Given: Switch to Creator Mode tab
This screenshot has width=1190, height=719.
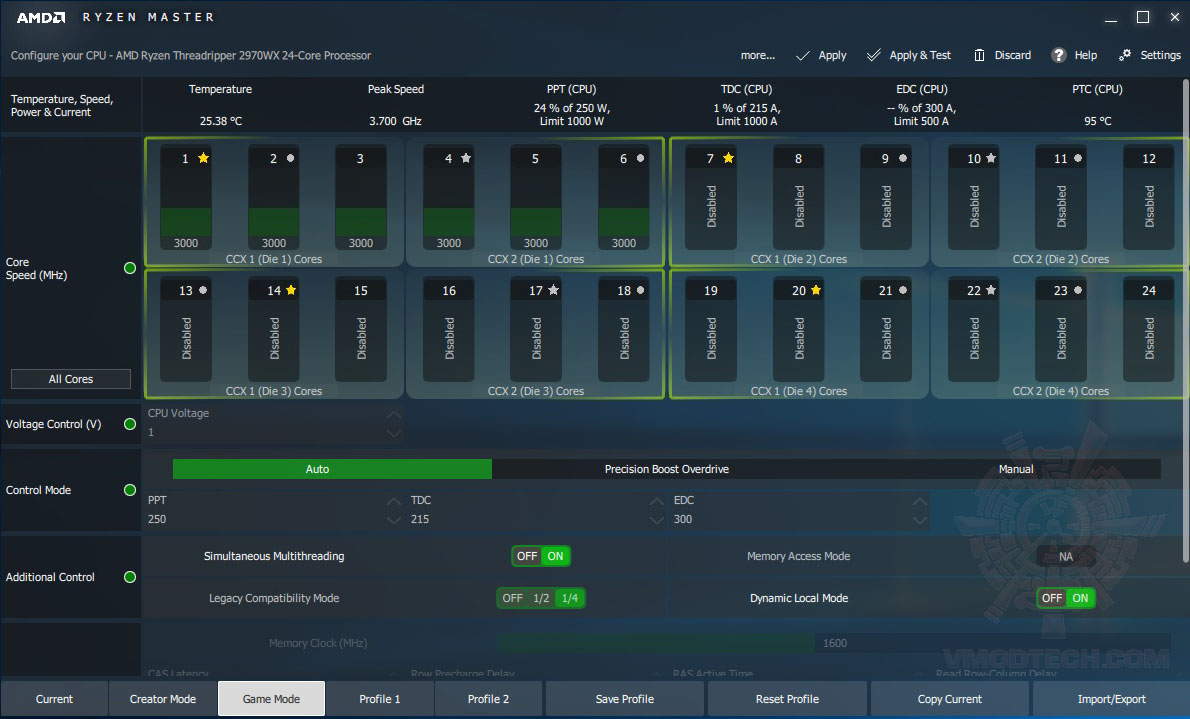Looking at the screenshot, I should tap(162, 699).
